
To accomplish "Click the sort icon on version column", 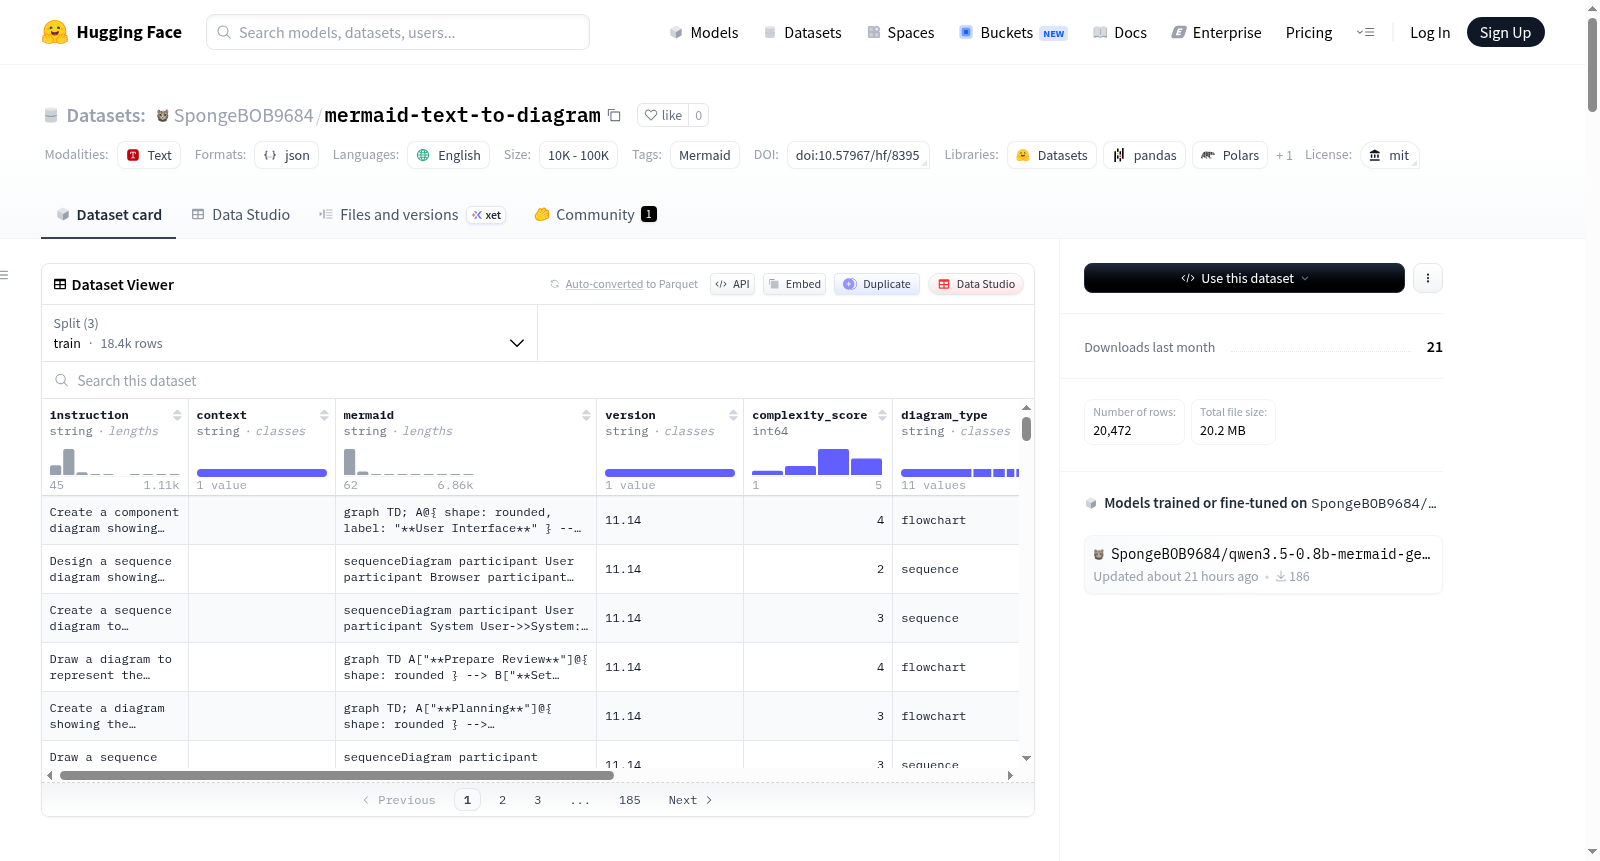I will pos(733,415).
